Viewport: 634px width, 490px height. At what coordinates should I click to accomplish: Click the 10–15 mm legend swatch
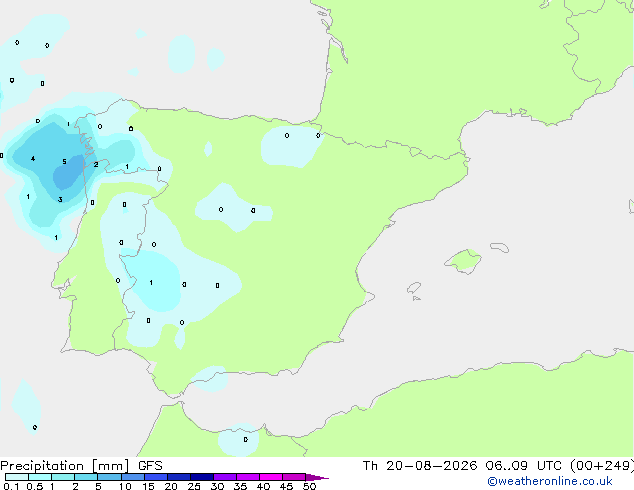132,477
